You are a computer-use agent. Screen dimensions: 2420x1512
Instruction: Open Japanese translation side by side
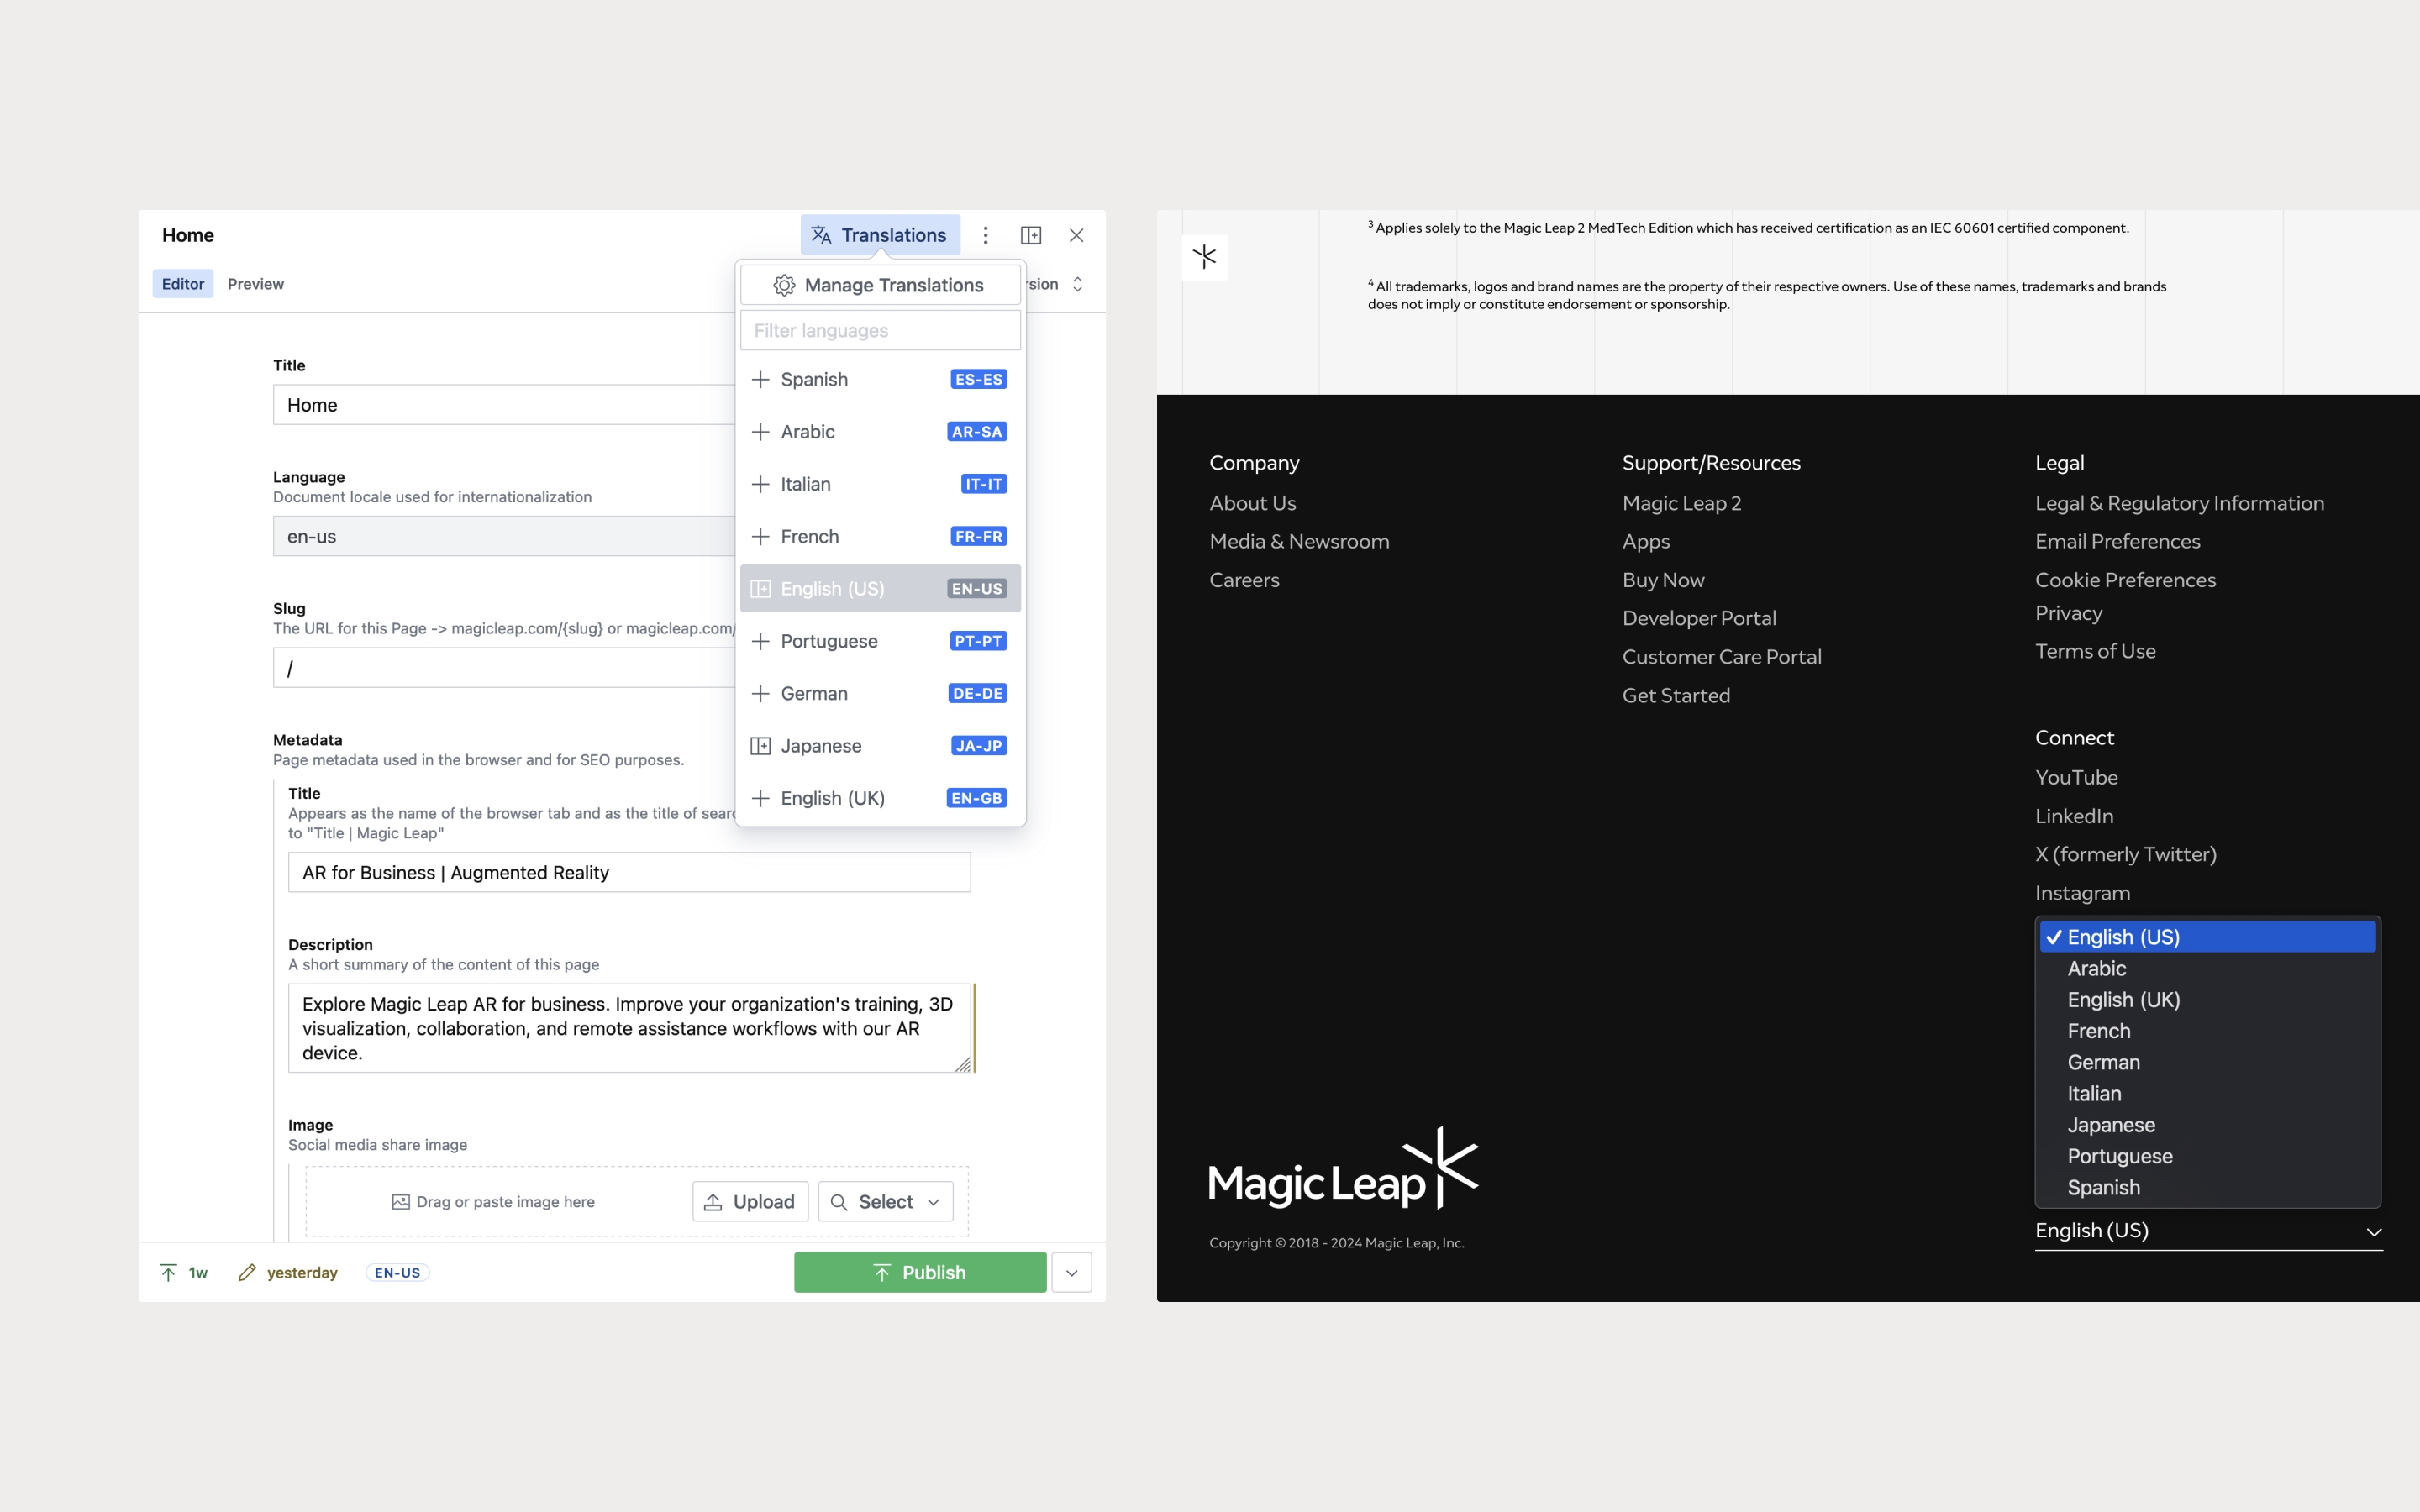[880, 746]
